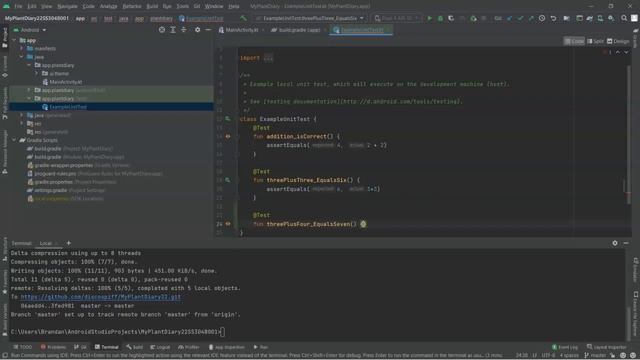Open terminal panel settings gear
This screenshot has width=640, height=360.
click(615, 243)
